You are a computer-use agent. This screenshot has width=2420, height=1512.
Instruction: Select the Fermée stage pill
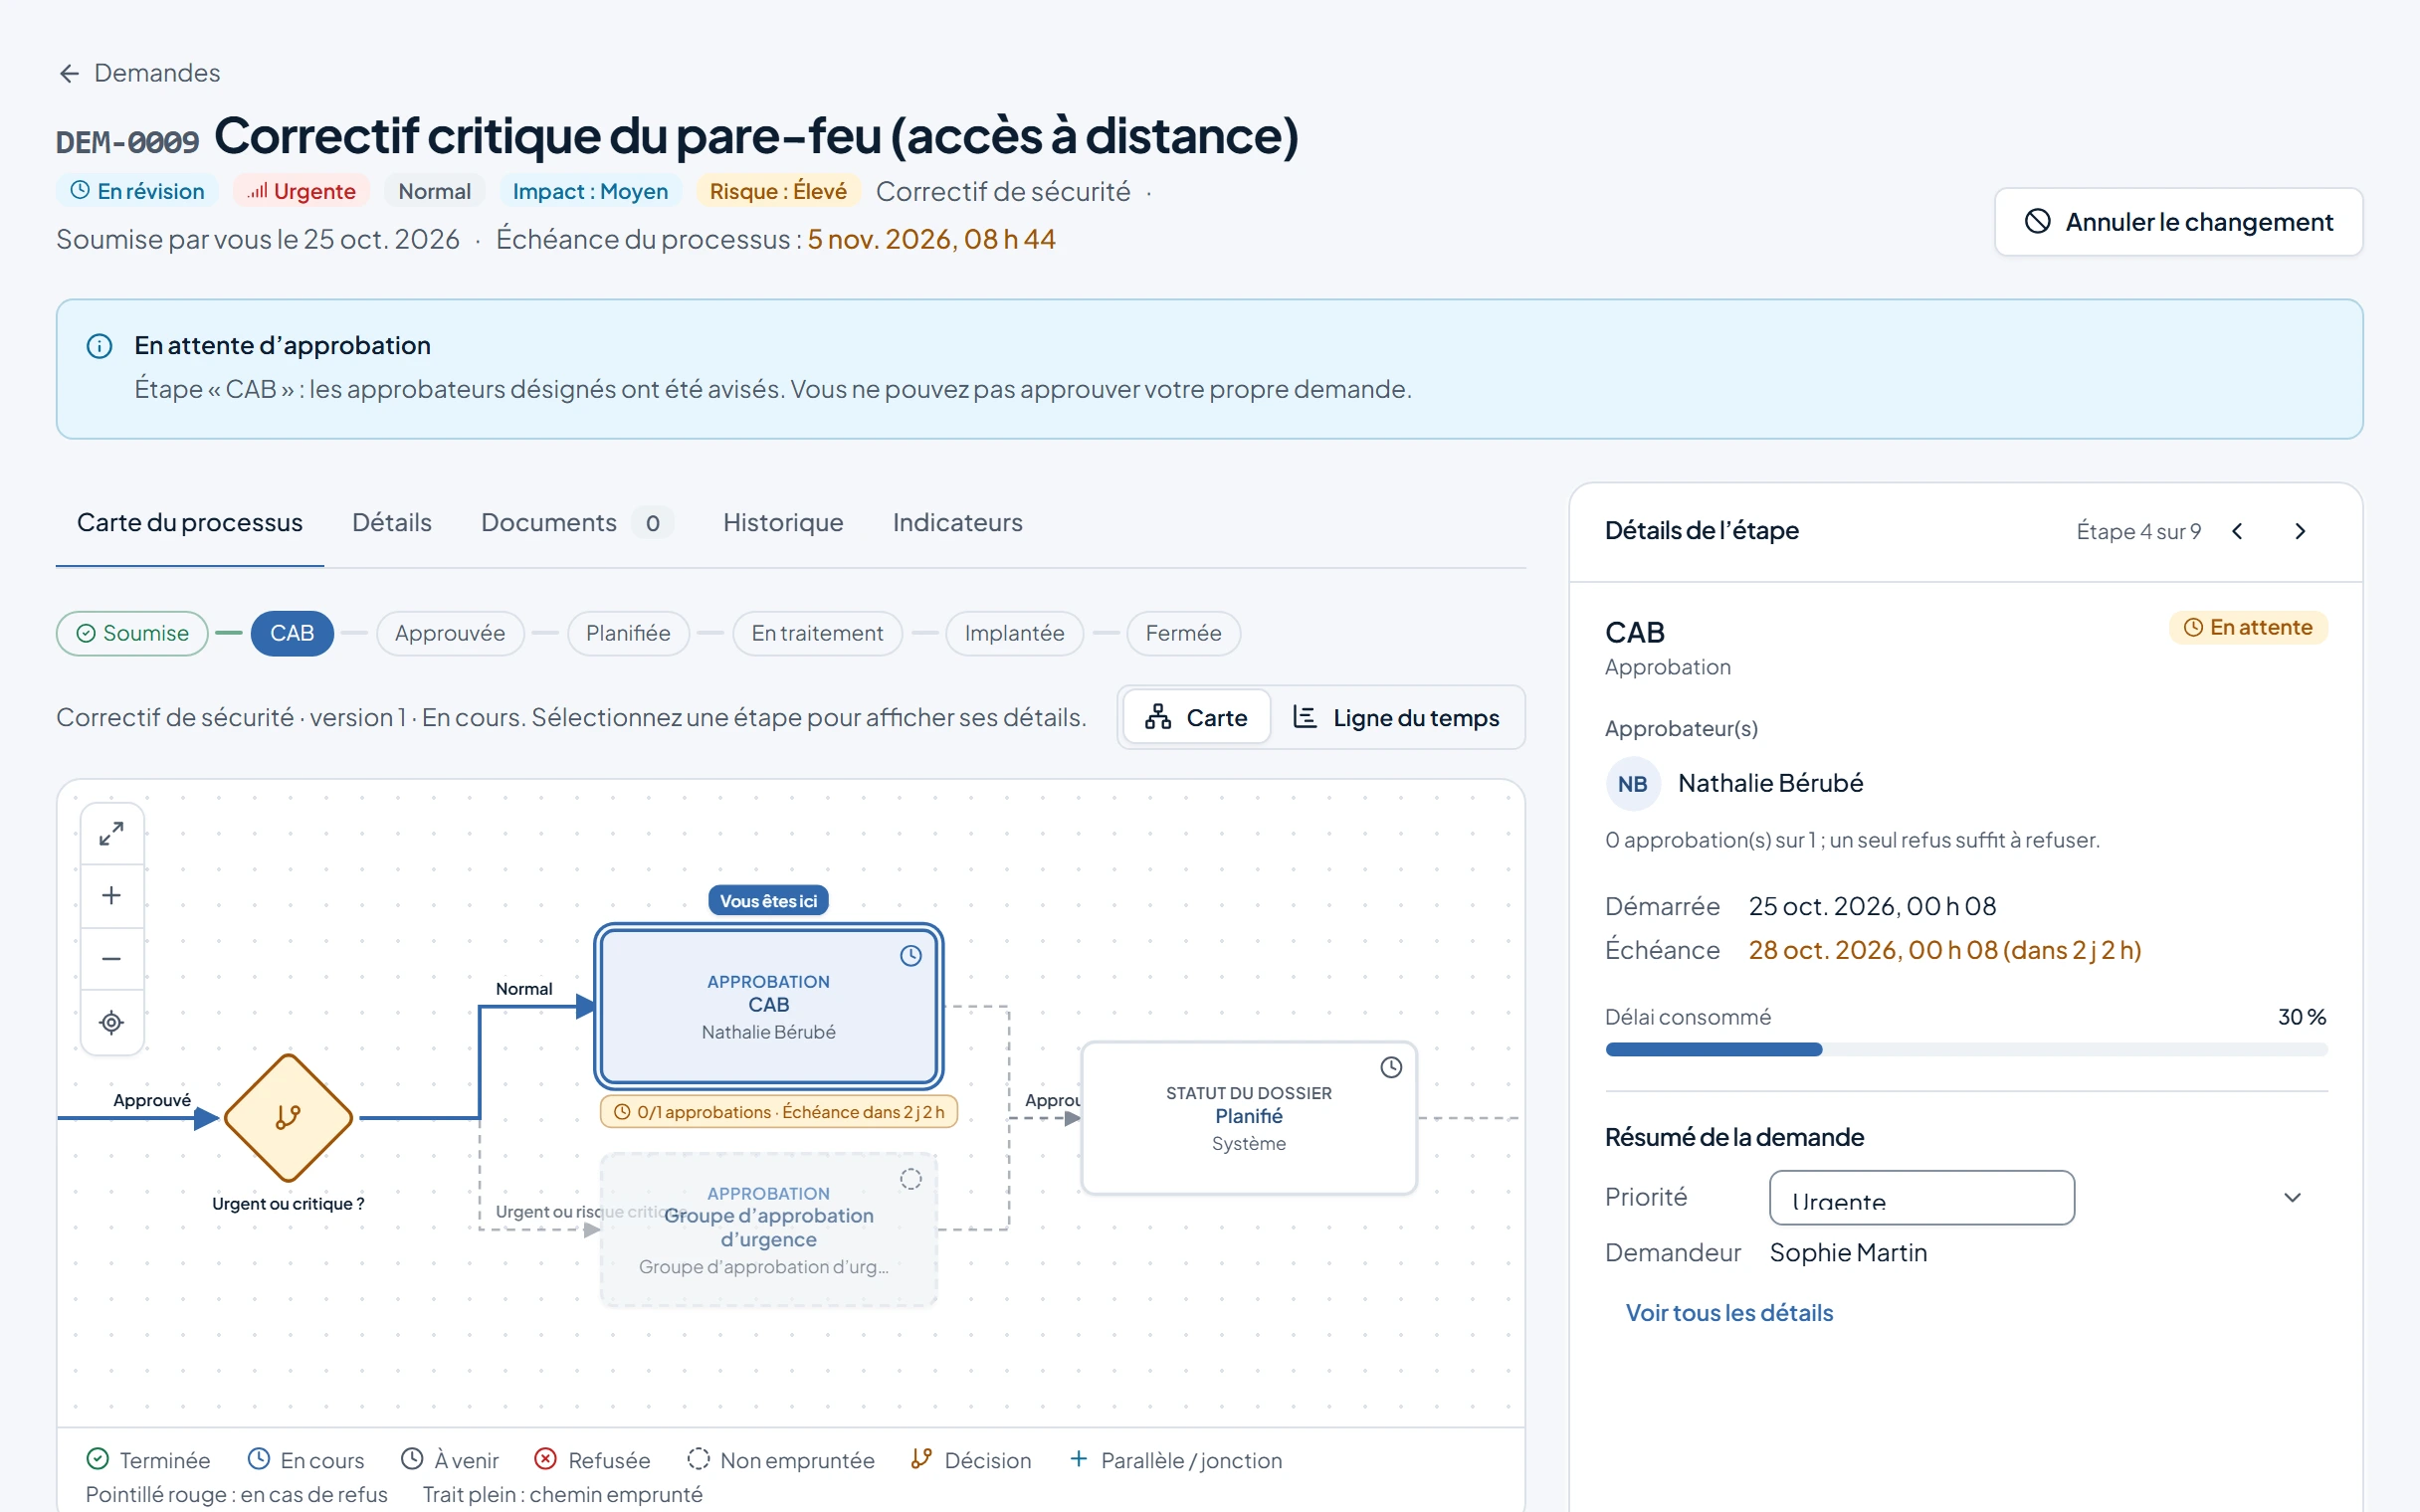1183,633
